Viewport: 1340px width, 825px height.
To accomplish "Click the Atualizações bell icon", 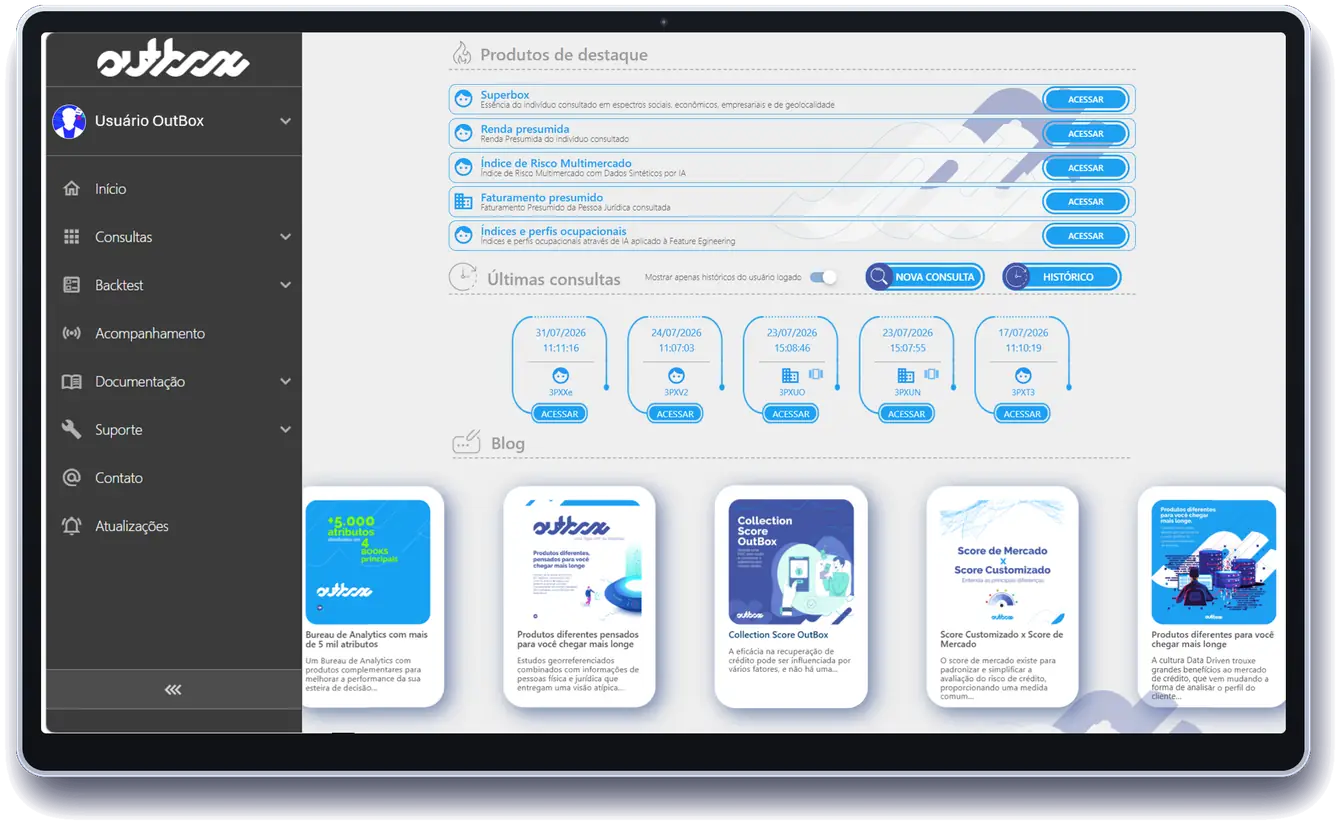I will pyautogui.click(x=71, y=526).
